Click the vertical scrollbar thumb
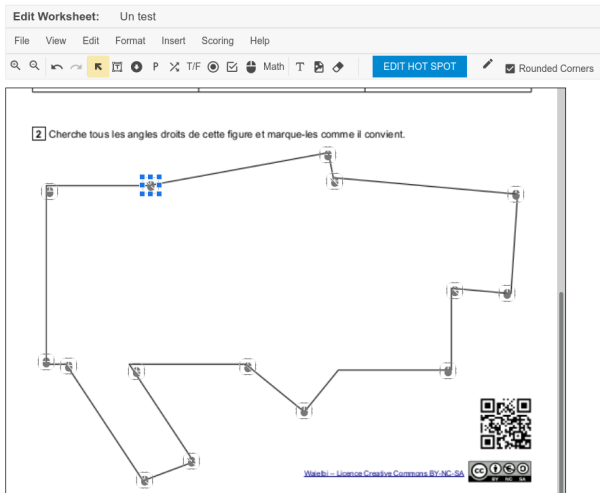 (x=561, y=392)
